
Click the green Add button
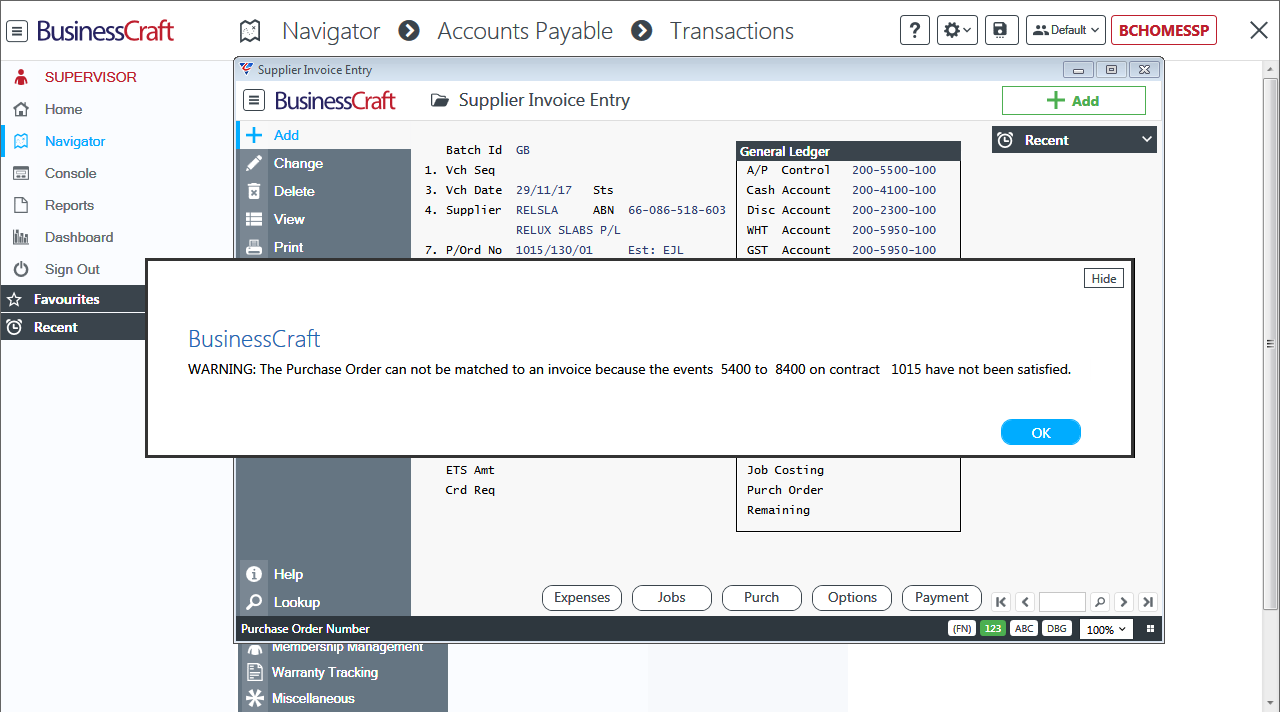[x=1074, y=100]
